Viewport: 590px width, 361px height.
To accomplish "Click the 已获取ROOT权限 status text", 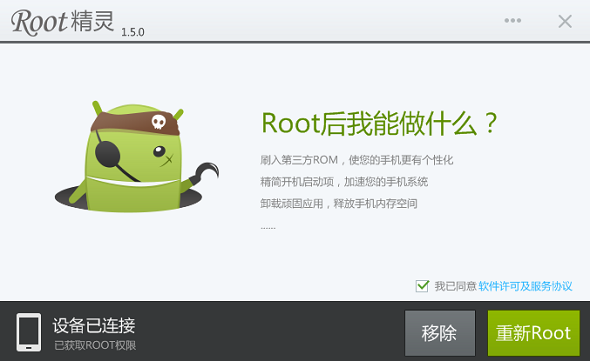I will pyautogui.click(x=95, y=345).
